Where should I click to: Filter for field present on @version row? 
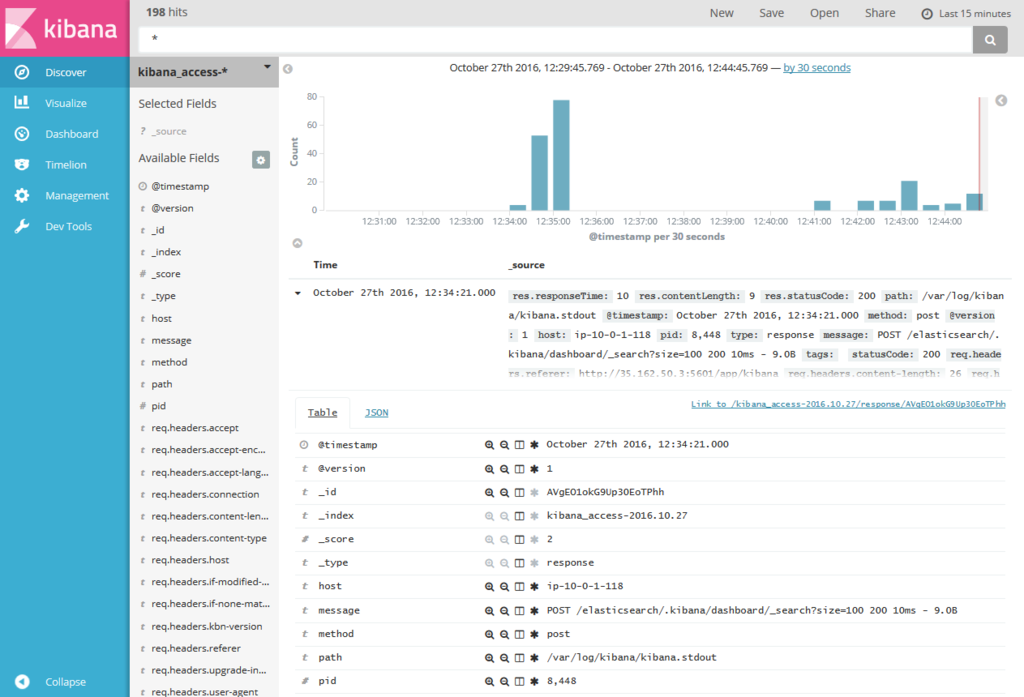(534, 469)
